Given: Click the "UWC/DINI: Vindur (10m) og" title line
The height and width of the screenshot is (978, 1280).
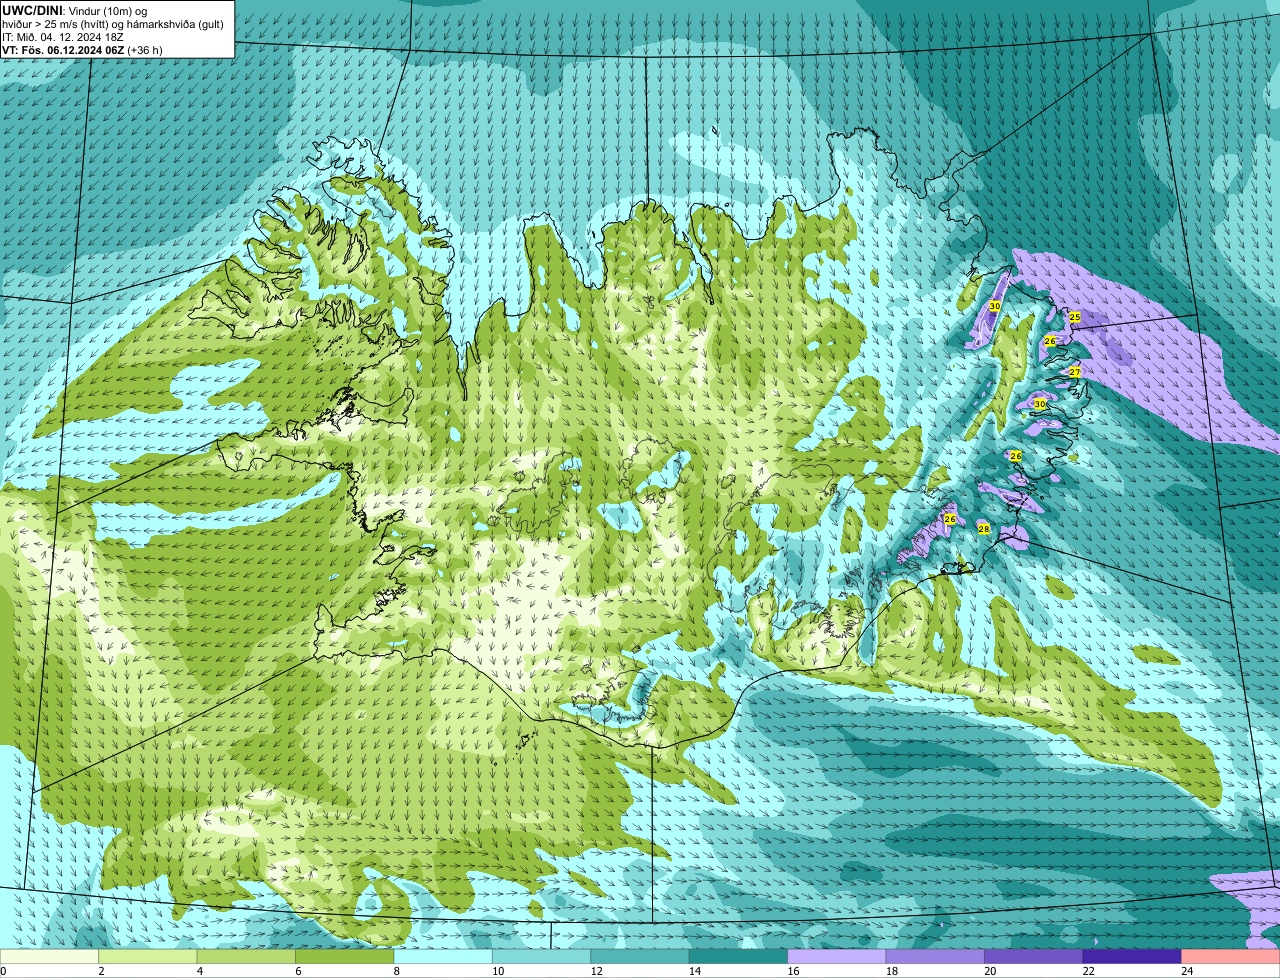Looking at the screenshot, I should pyautogui.click(x=75, y=10).
